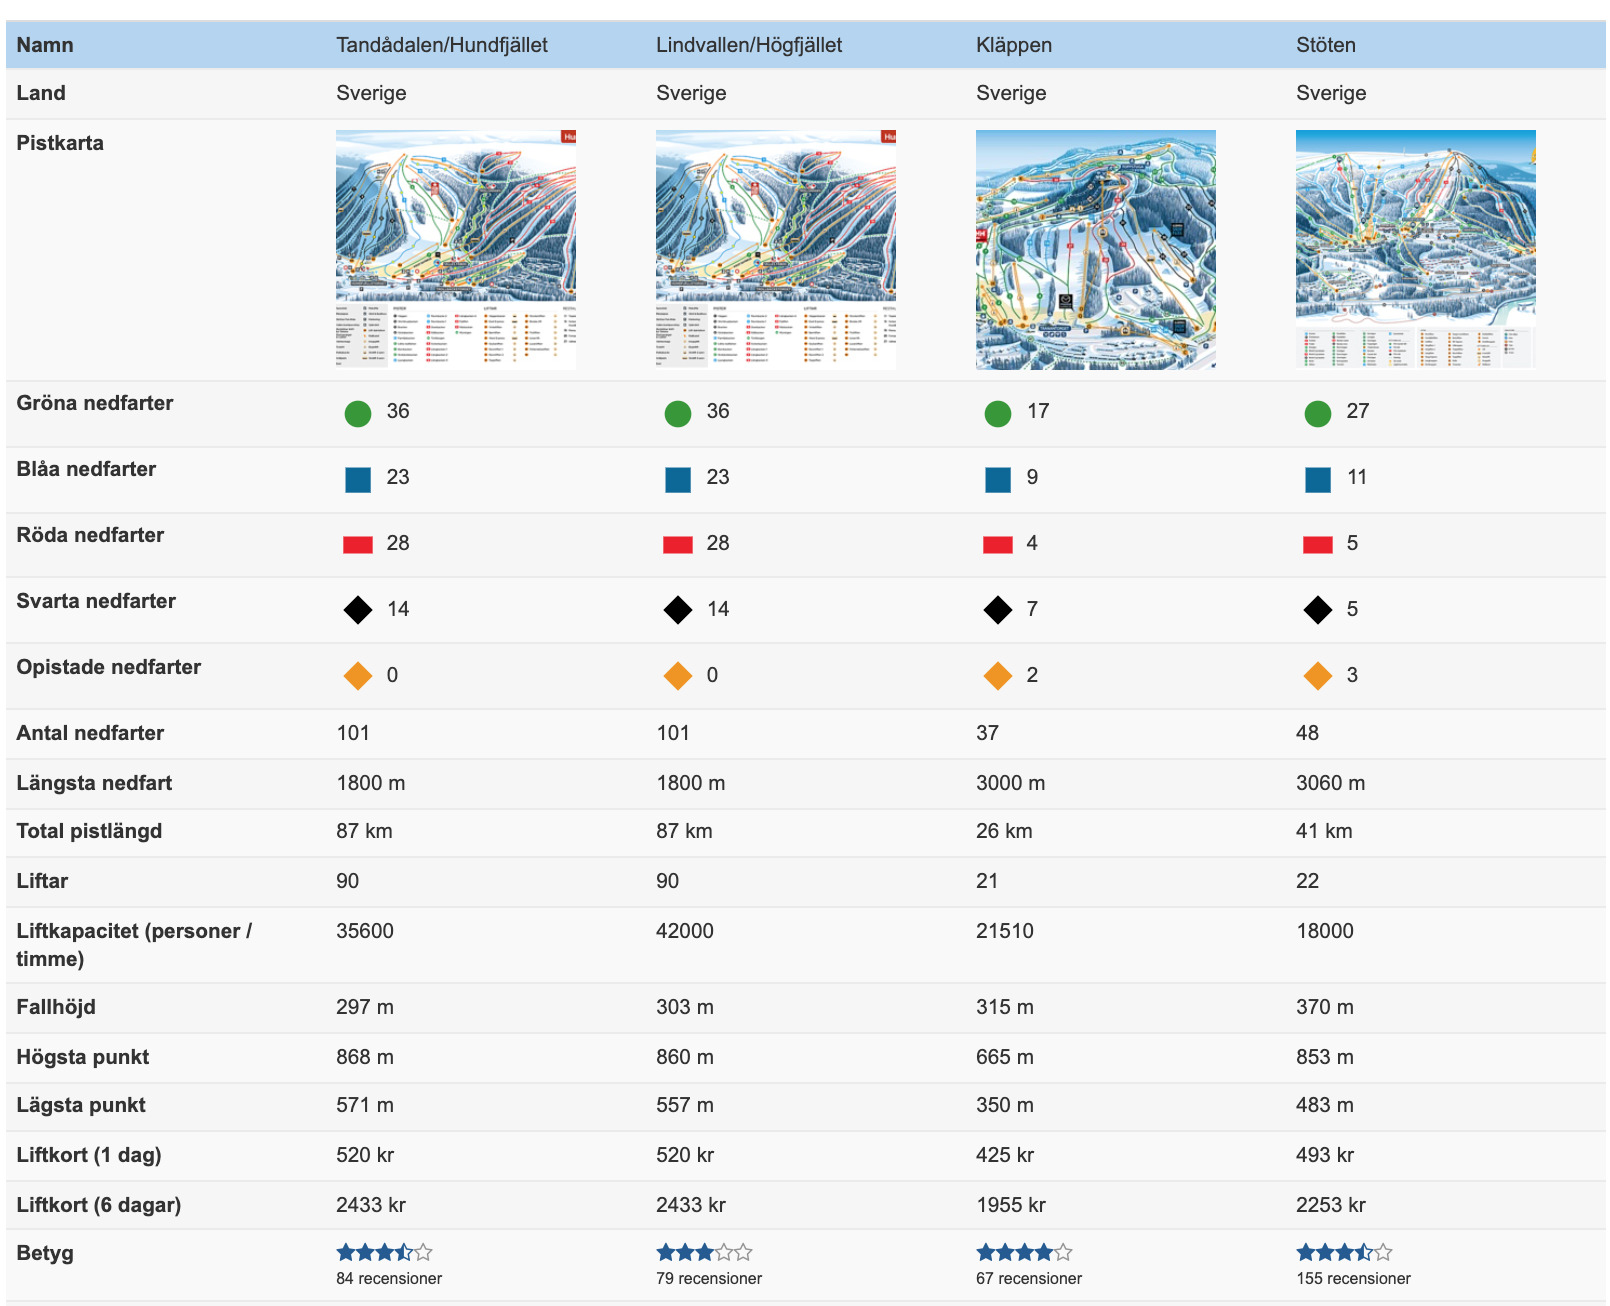1610x1306 pixels.
Task: Click the black diamond icon for Lindvallen/Högfjället
Action: click(x=677, y=610)
